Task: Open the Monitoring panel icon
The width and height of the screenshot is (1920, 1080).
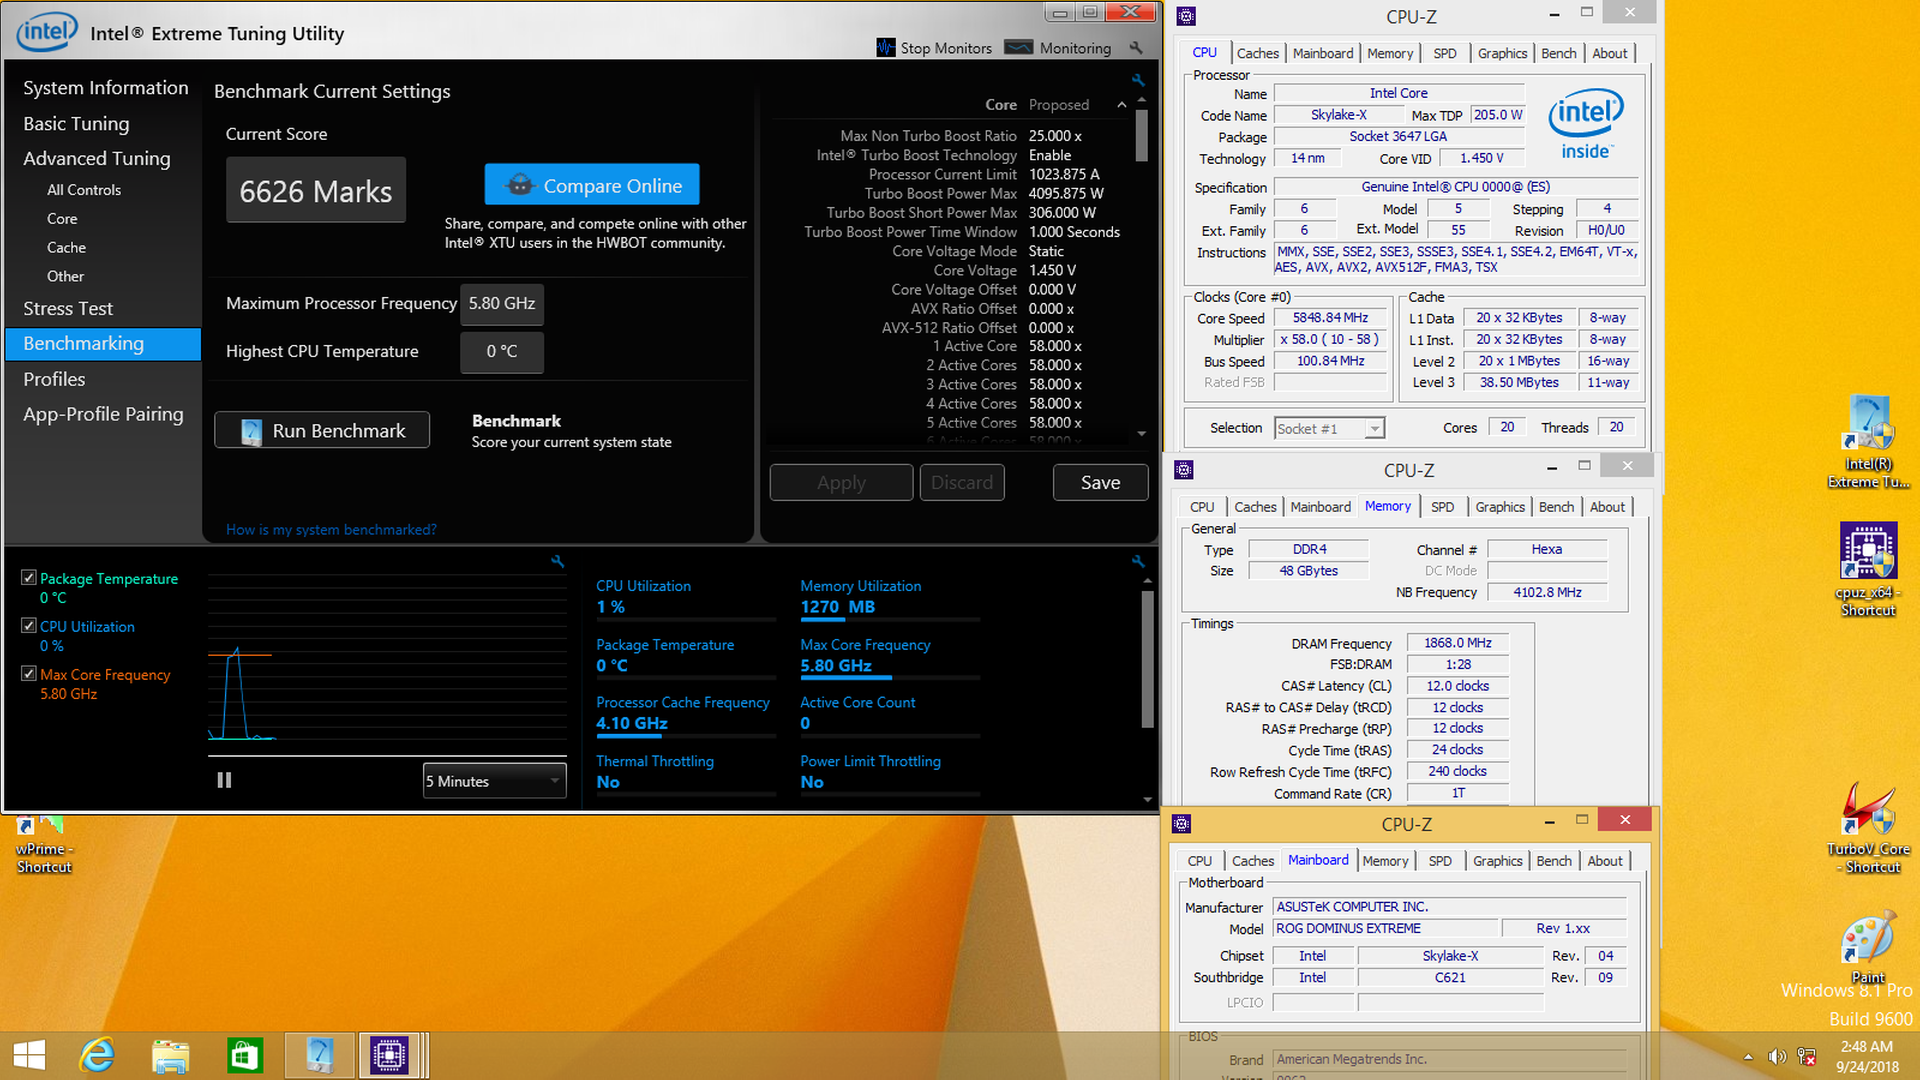Action: 1018,47
